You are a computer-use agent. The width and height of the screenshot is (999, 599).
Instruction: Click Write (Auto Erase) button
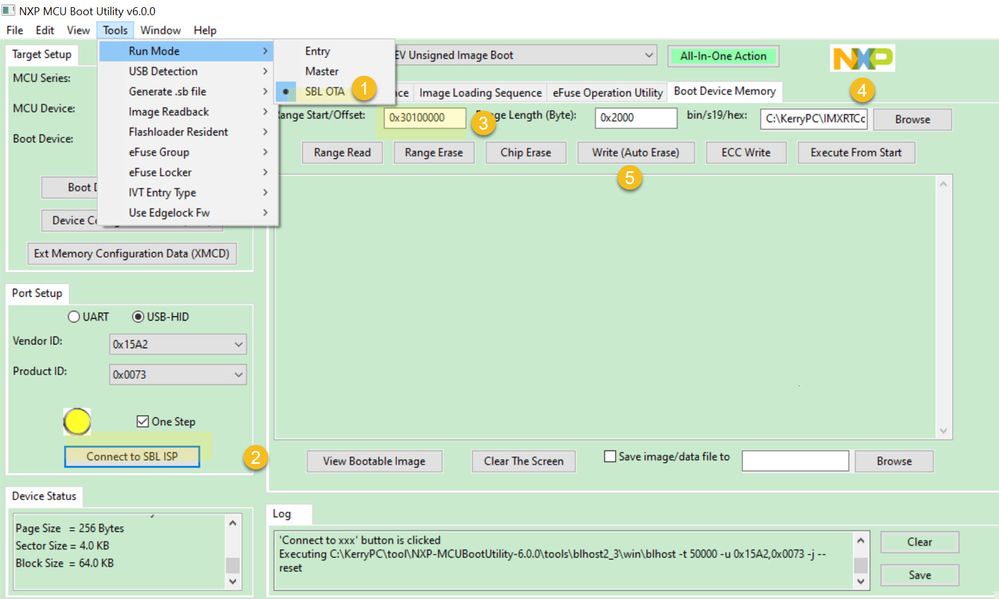[636, 152]
